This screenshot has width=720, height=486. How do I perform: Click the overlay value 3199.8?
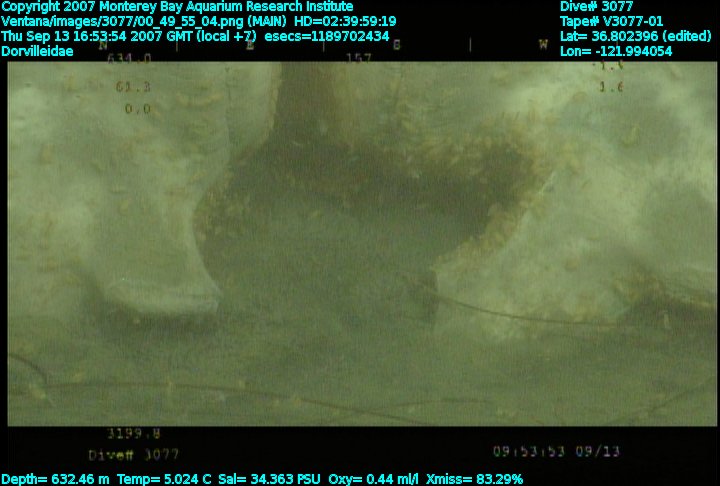tap(134, 433)
